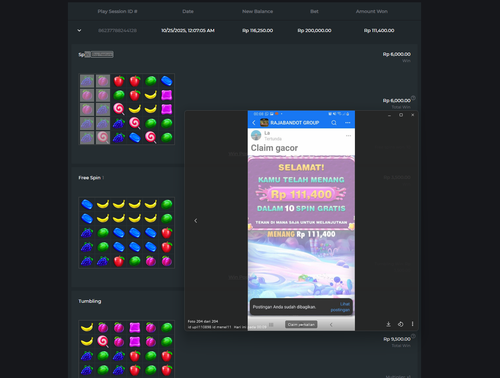This screenshot has height=378, width=500.
Task: Click the Lihat postingan link
Action: pyautogui.click(x=340, y=307)
